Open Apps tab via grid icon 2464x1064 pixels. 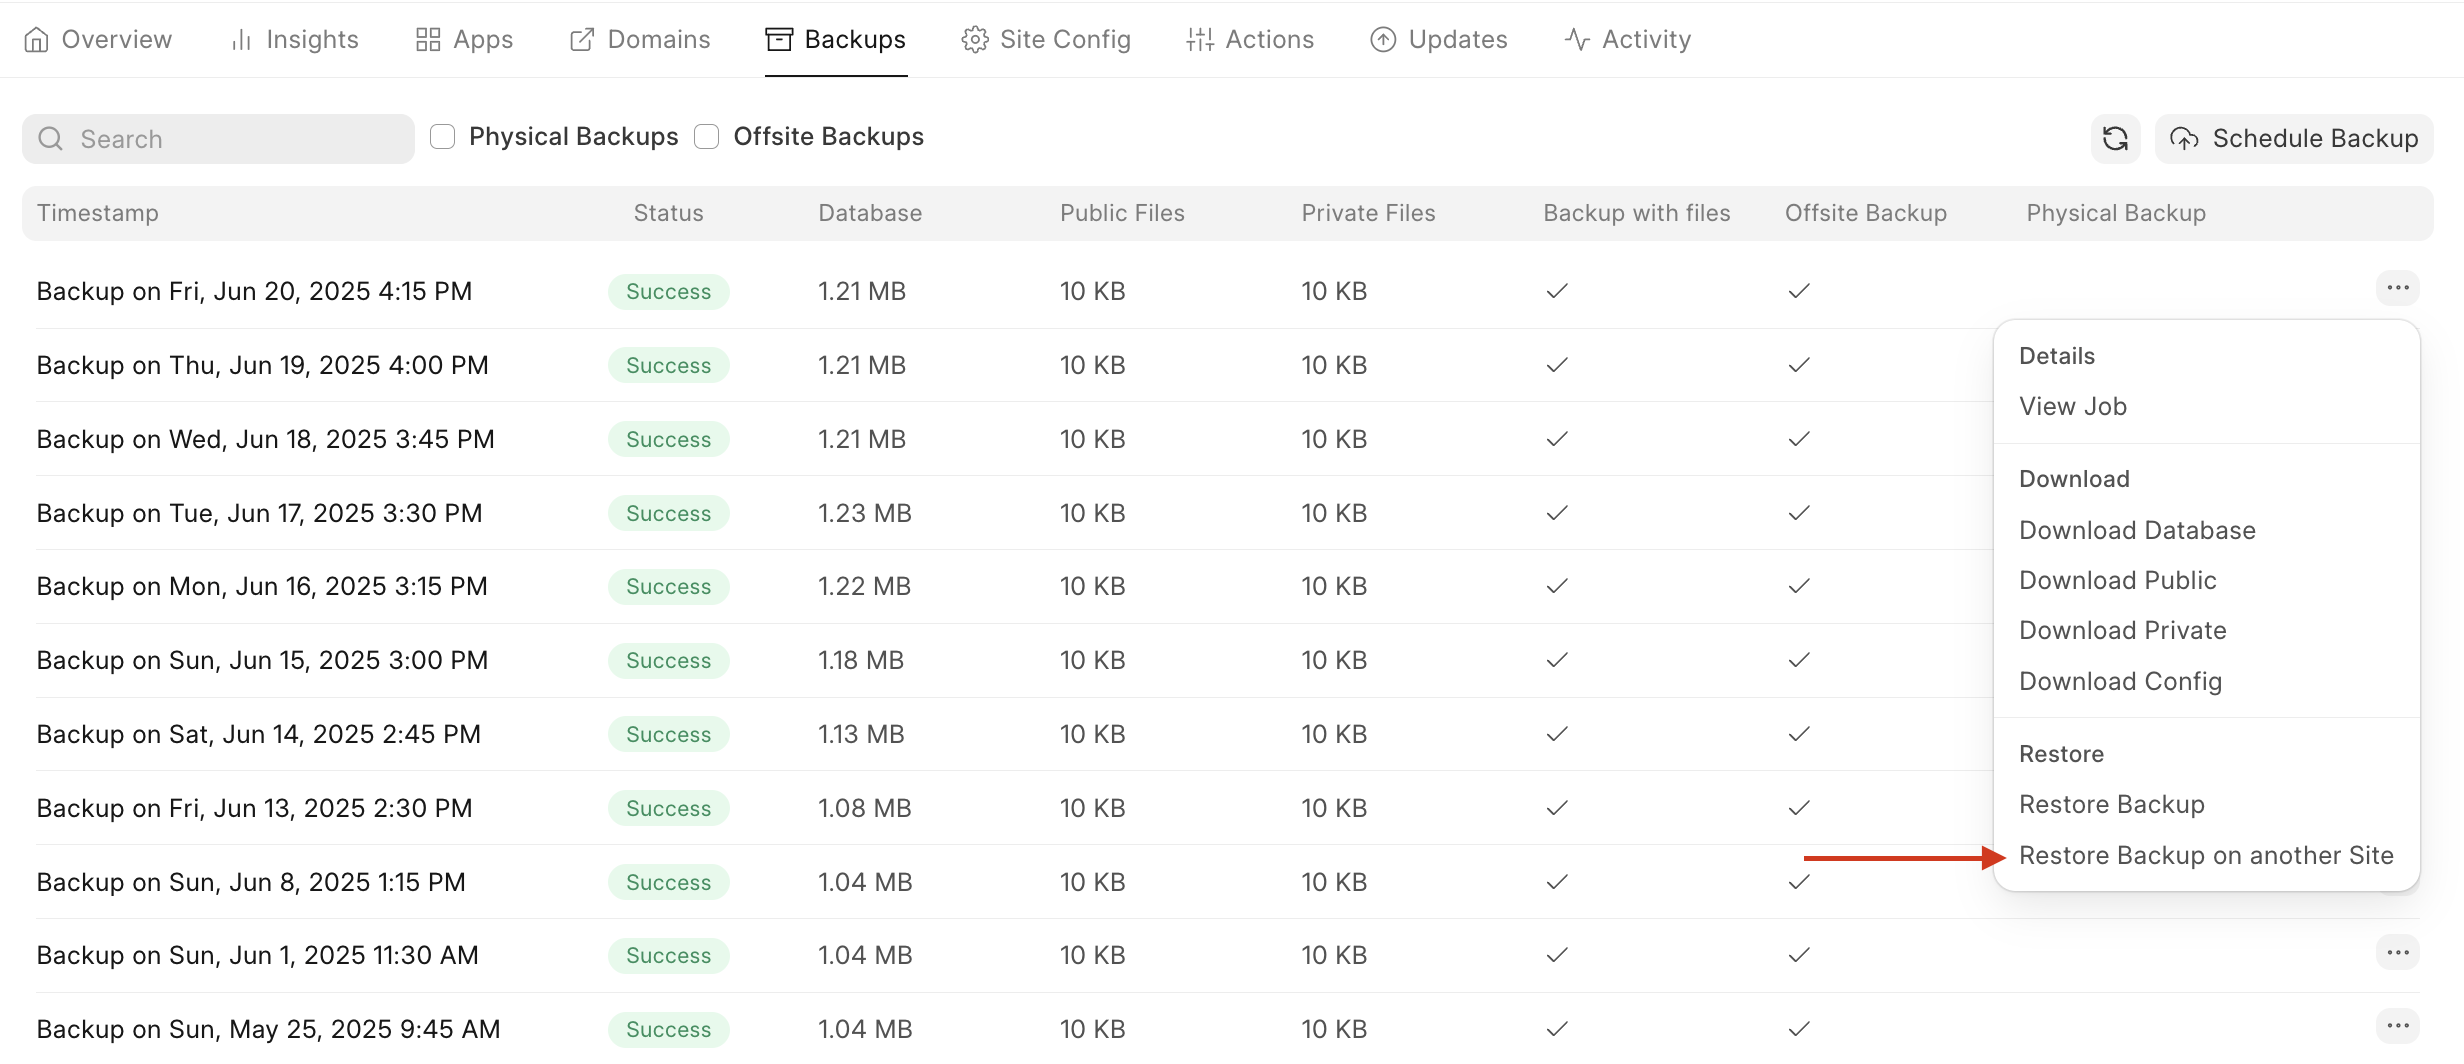tap(428, 40)
